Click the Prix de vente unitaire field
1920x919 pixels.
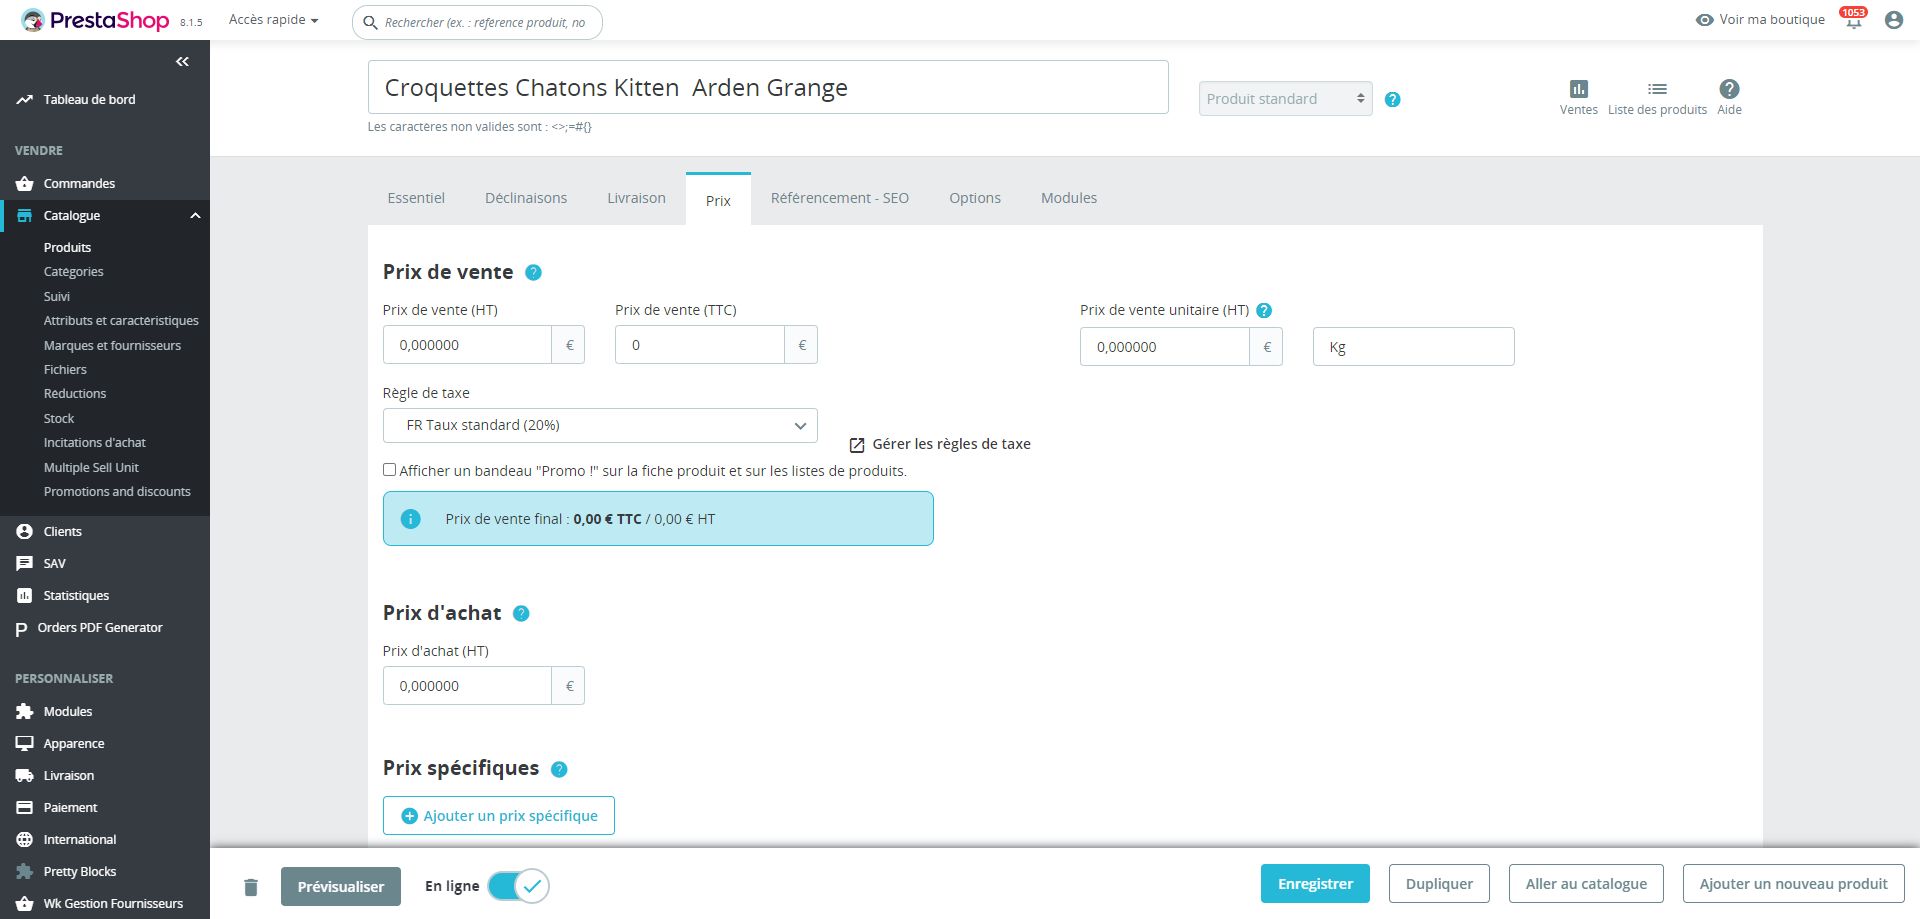pos(1165,347)
